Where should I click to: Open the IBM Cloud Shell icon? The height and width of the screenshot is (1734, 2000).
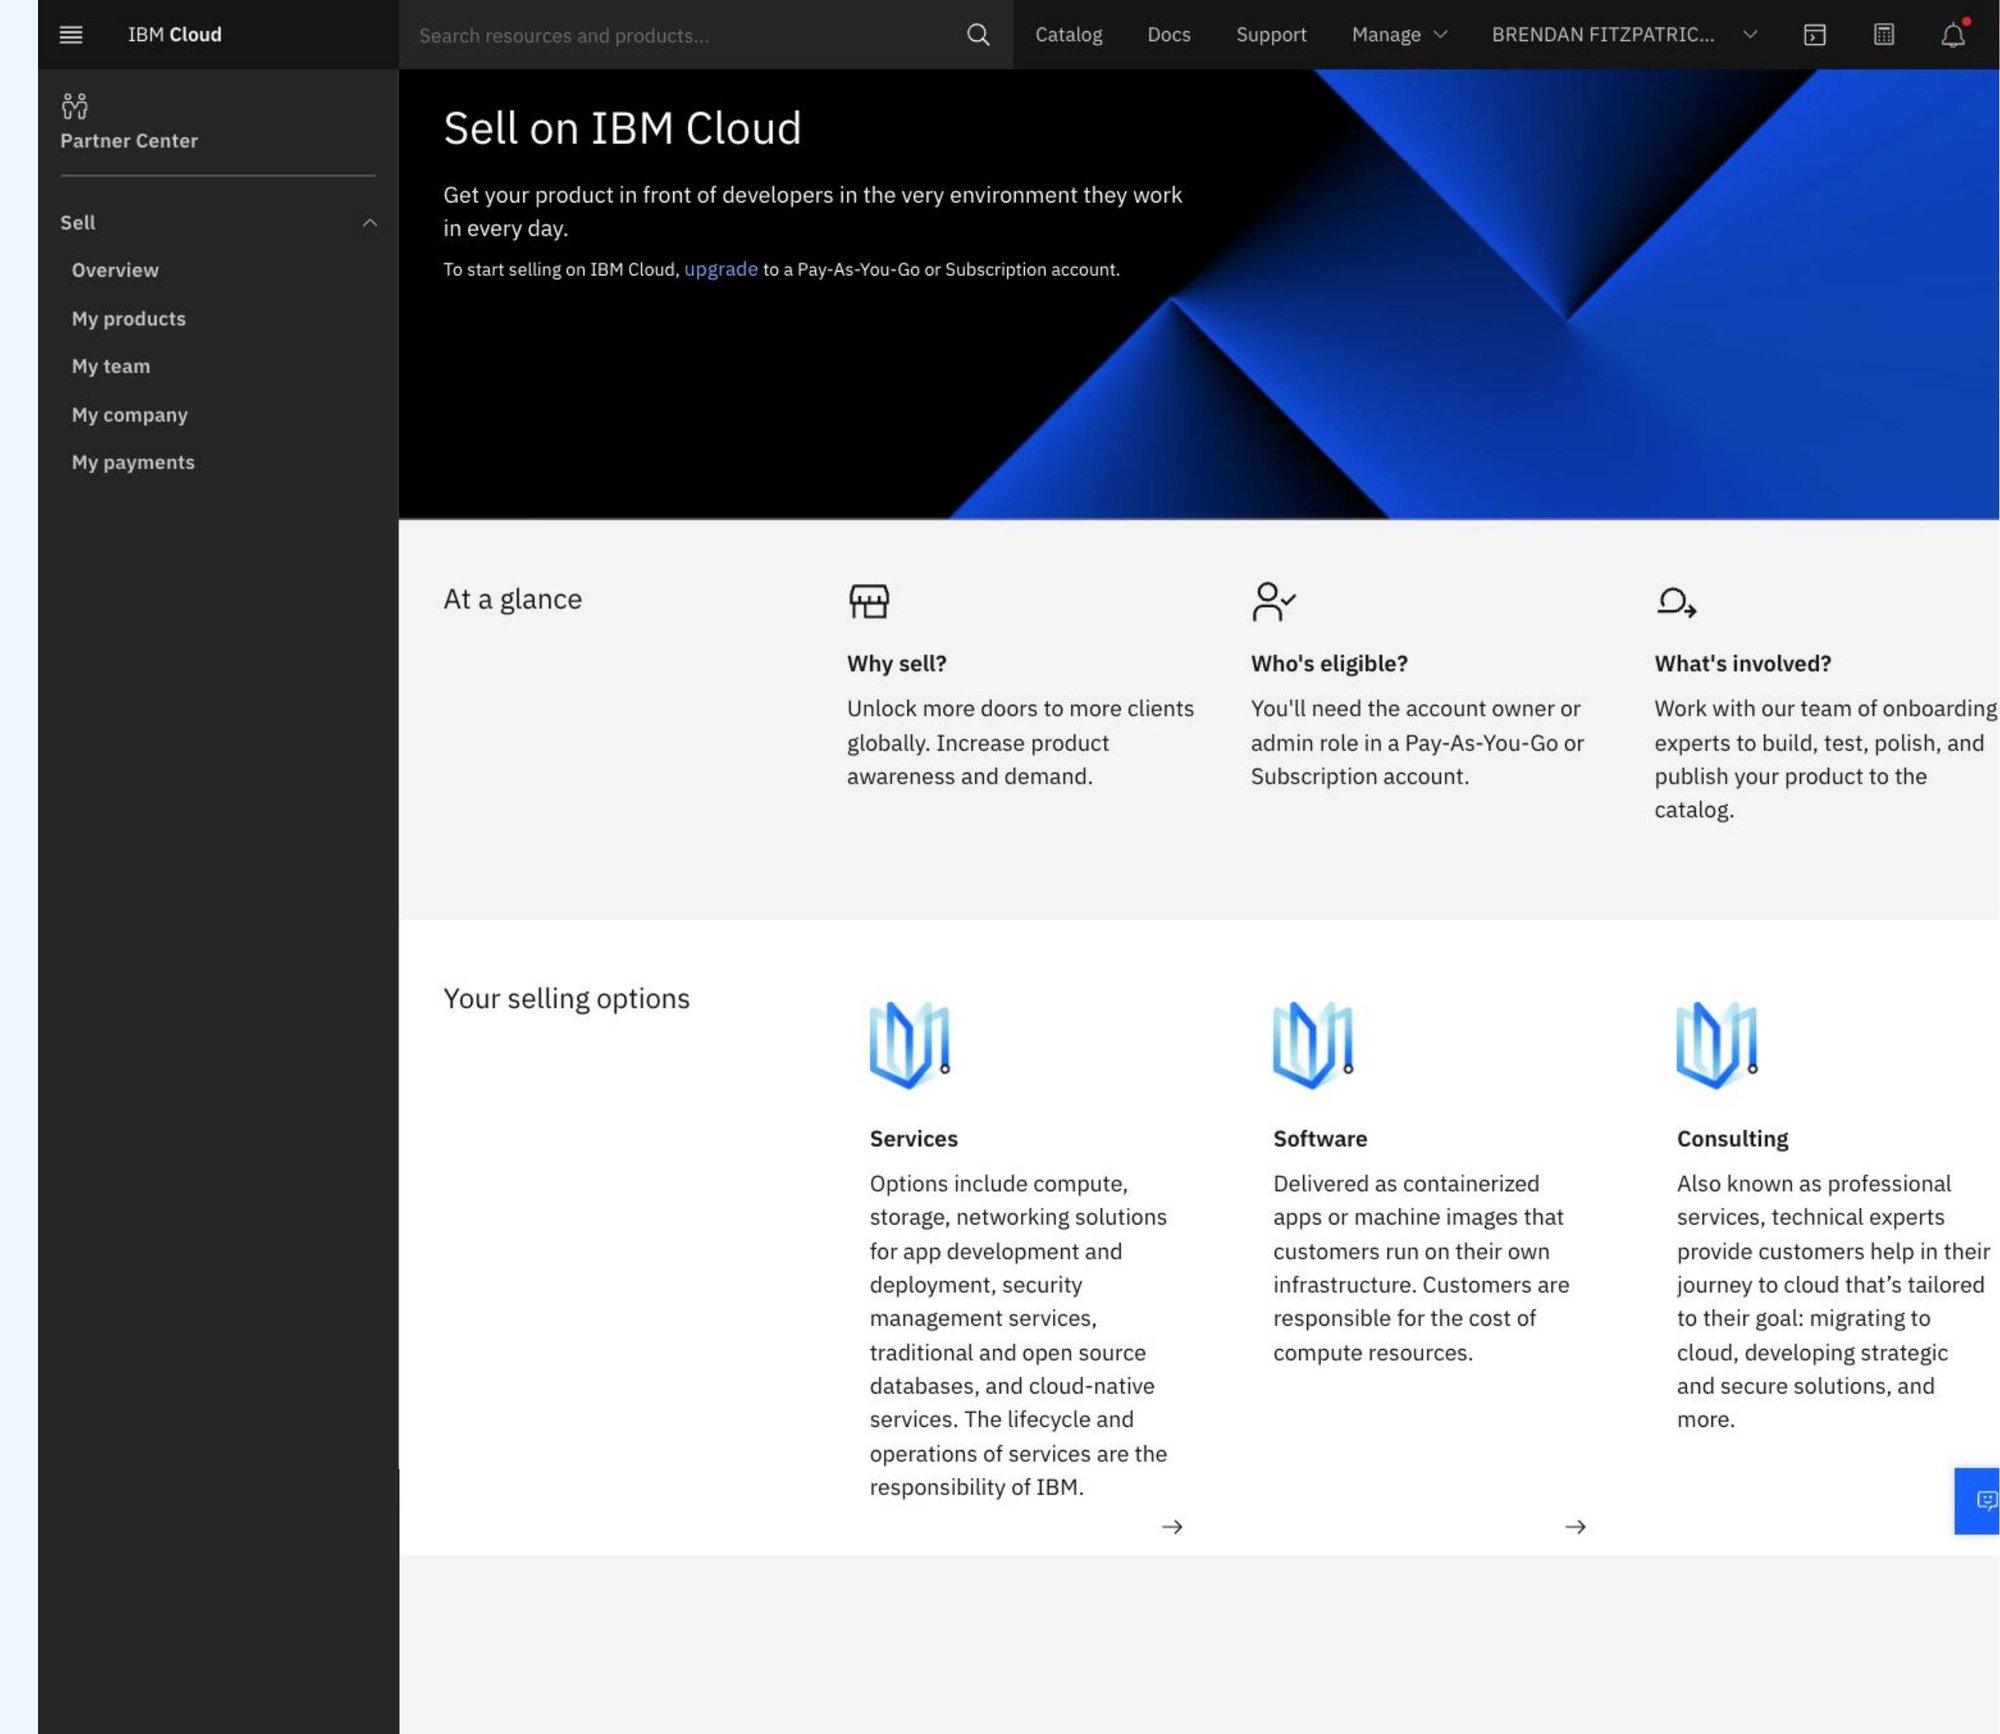pos(1814,35)
